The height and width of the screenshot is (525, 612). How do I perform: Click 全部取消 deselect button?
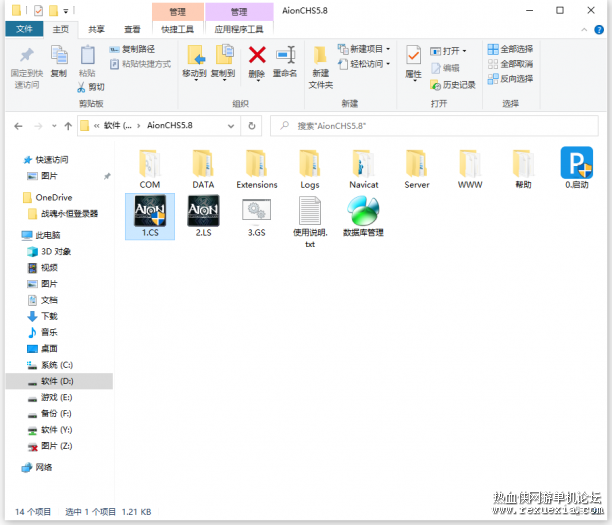click(510, 64)
